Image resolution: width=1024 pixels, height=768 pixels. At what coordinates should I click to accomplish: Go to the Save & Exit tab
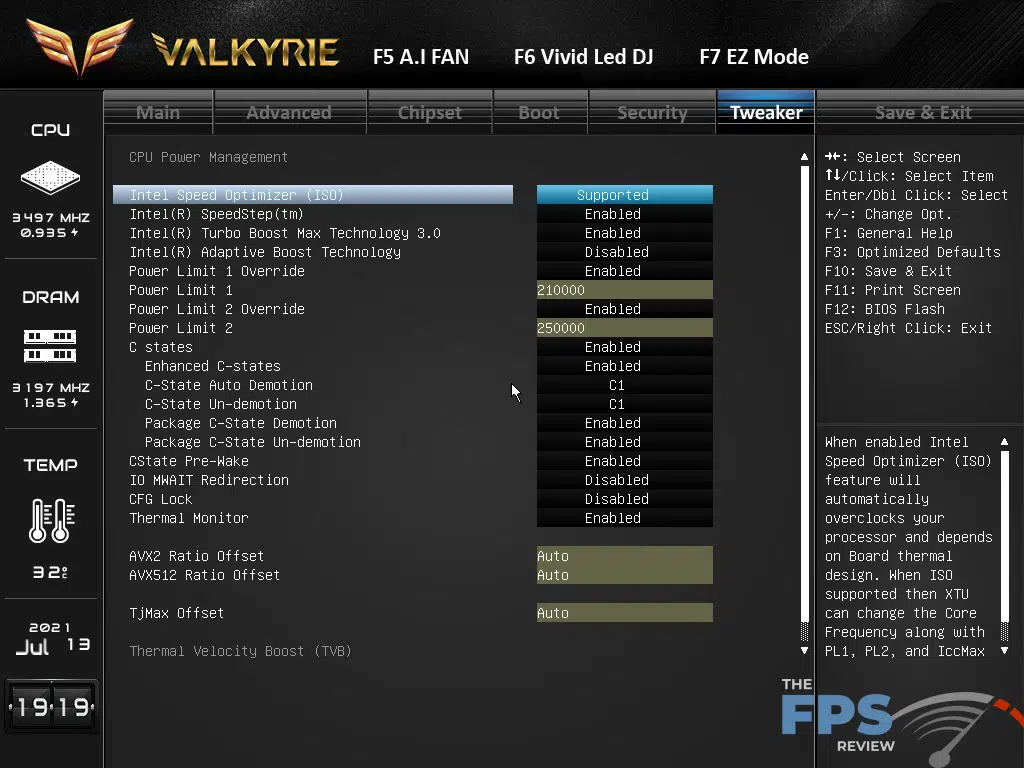coord(923,112)
